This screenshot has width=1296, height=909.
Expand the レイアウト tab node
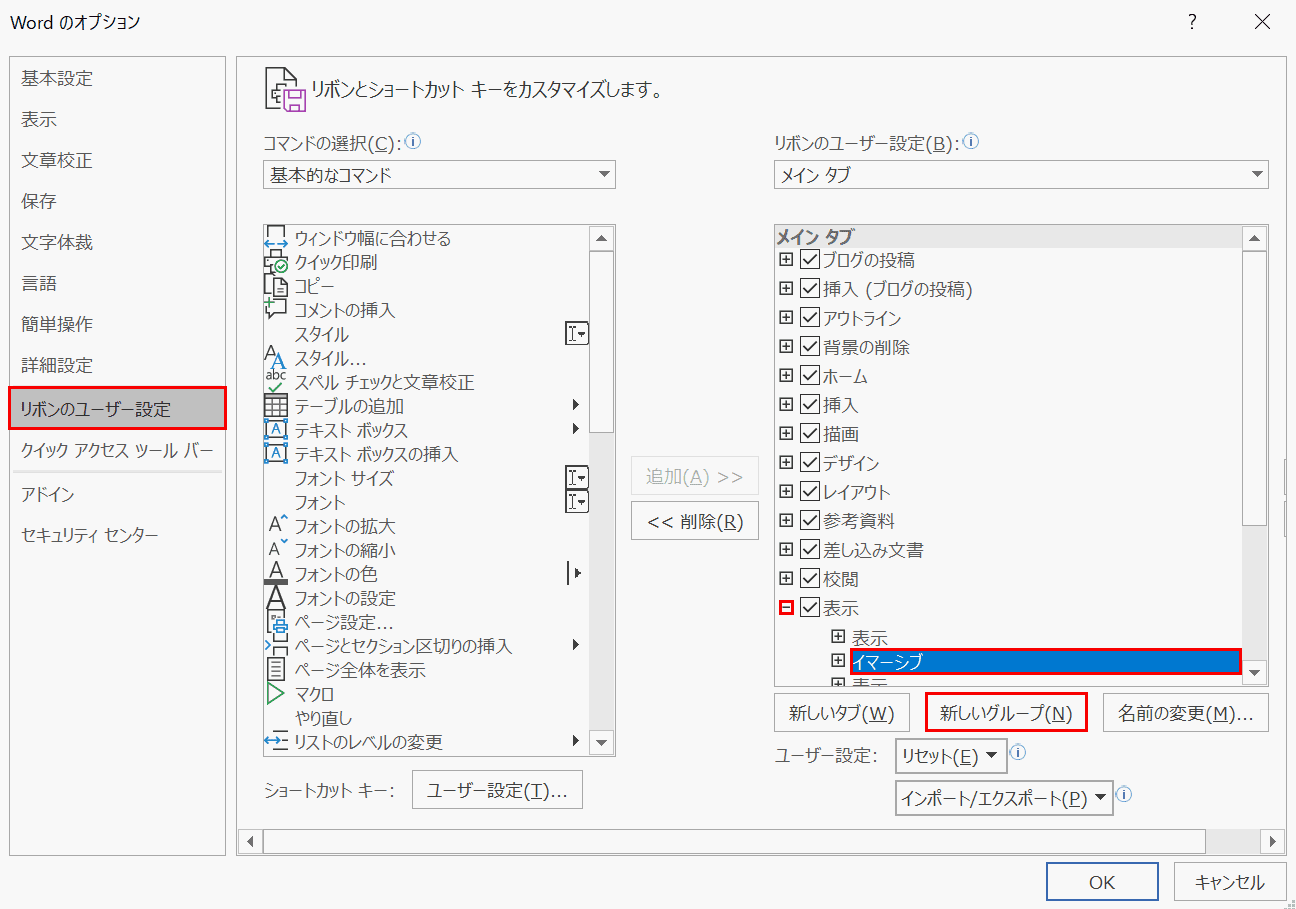[786, 492]
